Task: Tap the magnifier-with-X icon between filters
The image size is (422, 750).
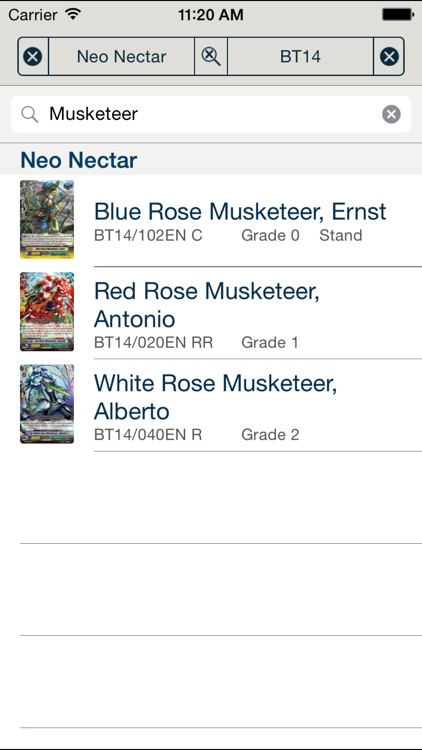Action: pos(211,57)
